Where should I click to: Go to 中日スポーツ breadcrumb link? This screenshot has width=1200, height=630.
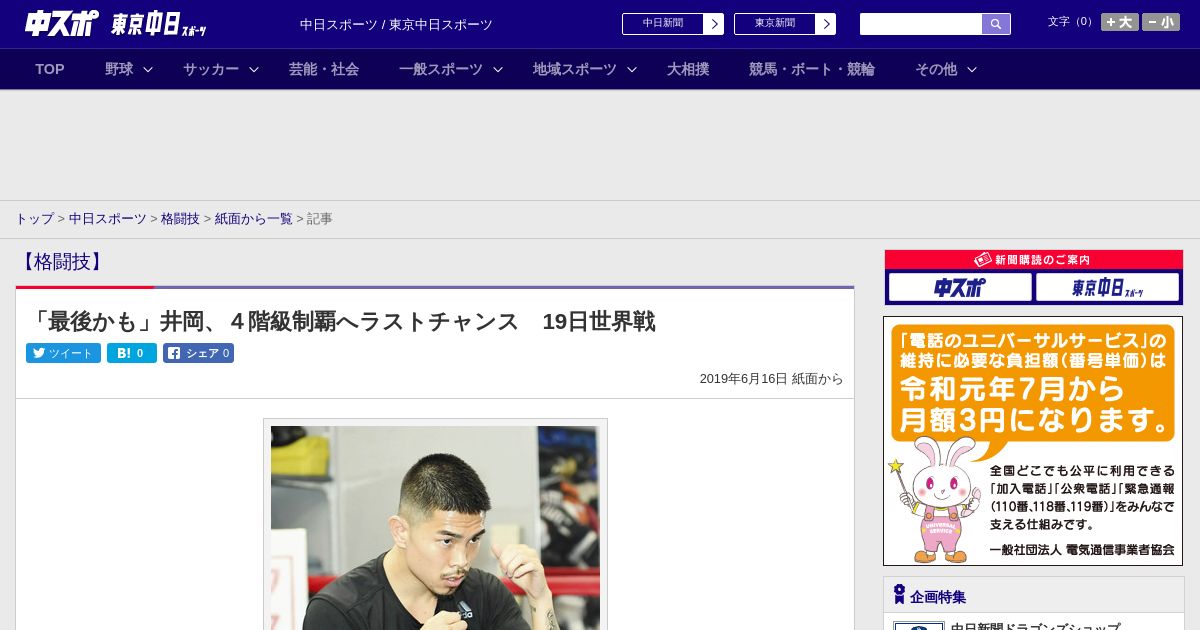(x=108, y=219)
